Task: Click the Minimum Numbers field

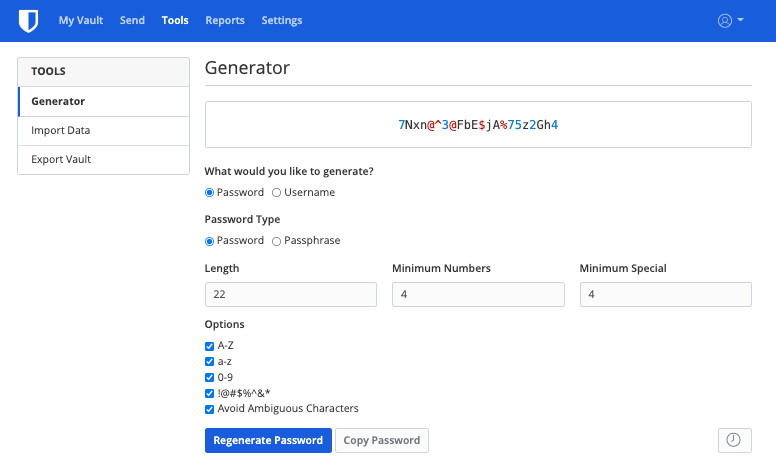Action: (x=478, y=294)
